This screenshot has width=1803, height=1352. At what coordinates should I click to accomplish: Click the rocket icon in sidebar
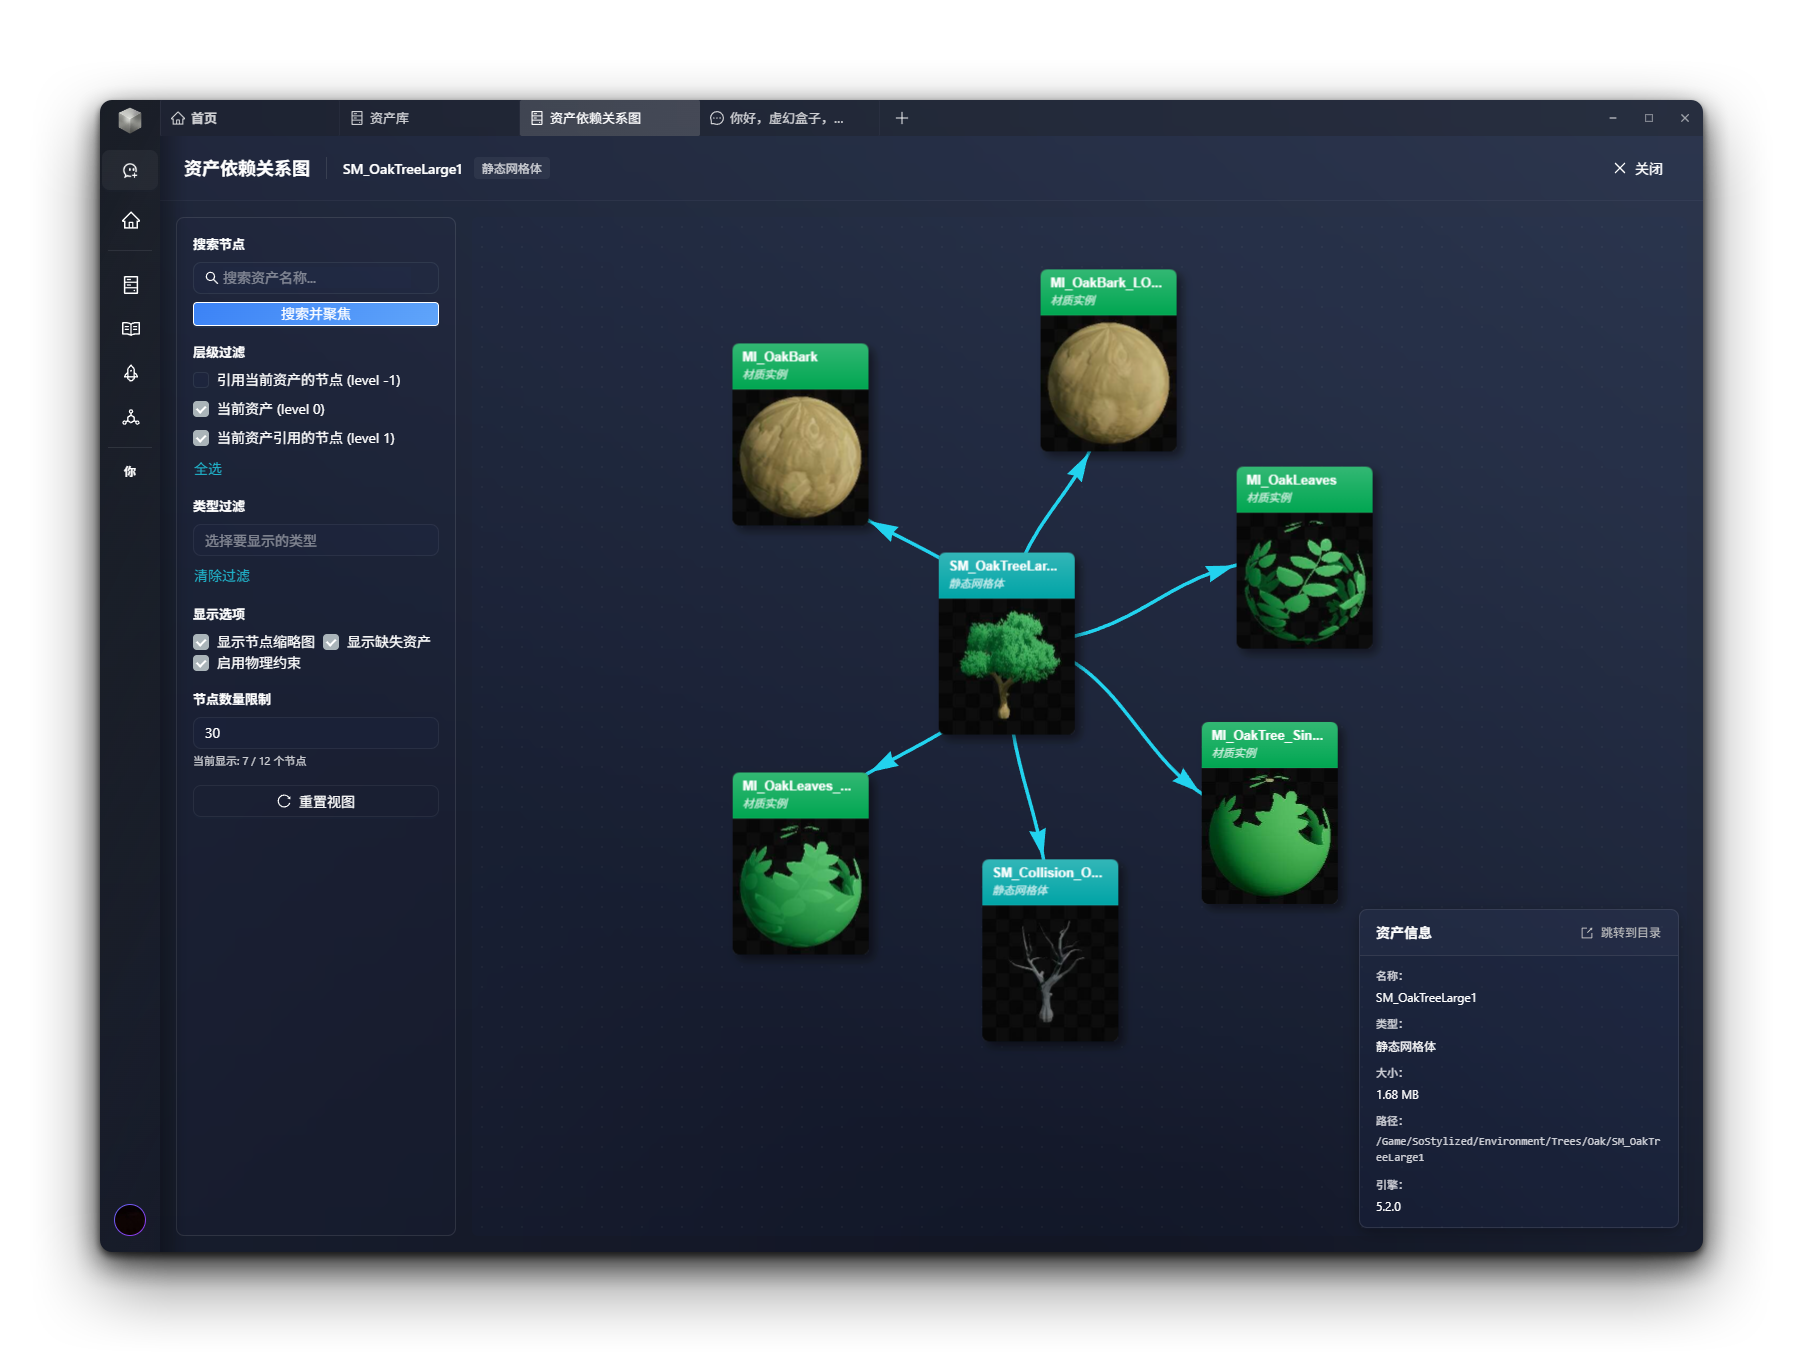click(130, 373)
